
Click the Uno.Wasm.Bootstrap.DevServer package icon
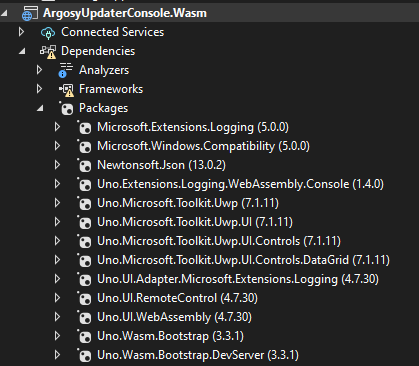(x=84, y=355)
